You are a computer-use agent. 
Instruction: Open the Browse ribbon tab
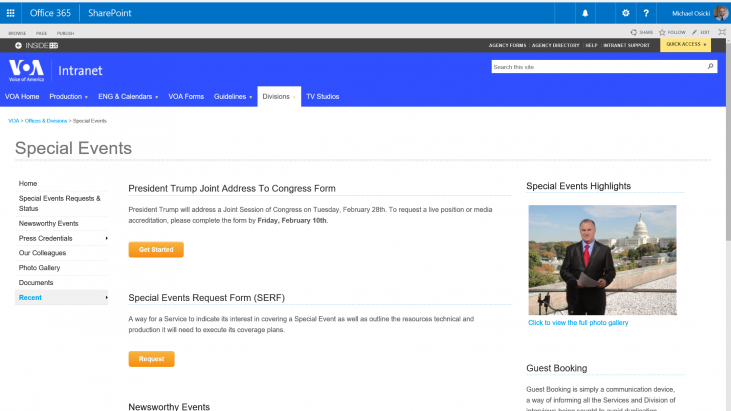17,34
